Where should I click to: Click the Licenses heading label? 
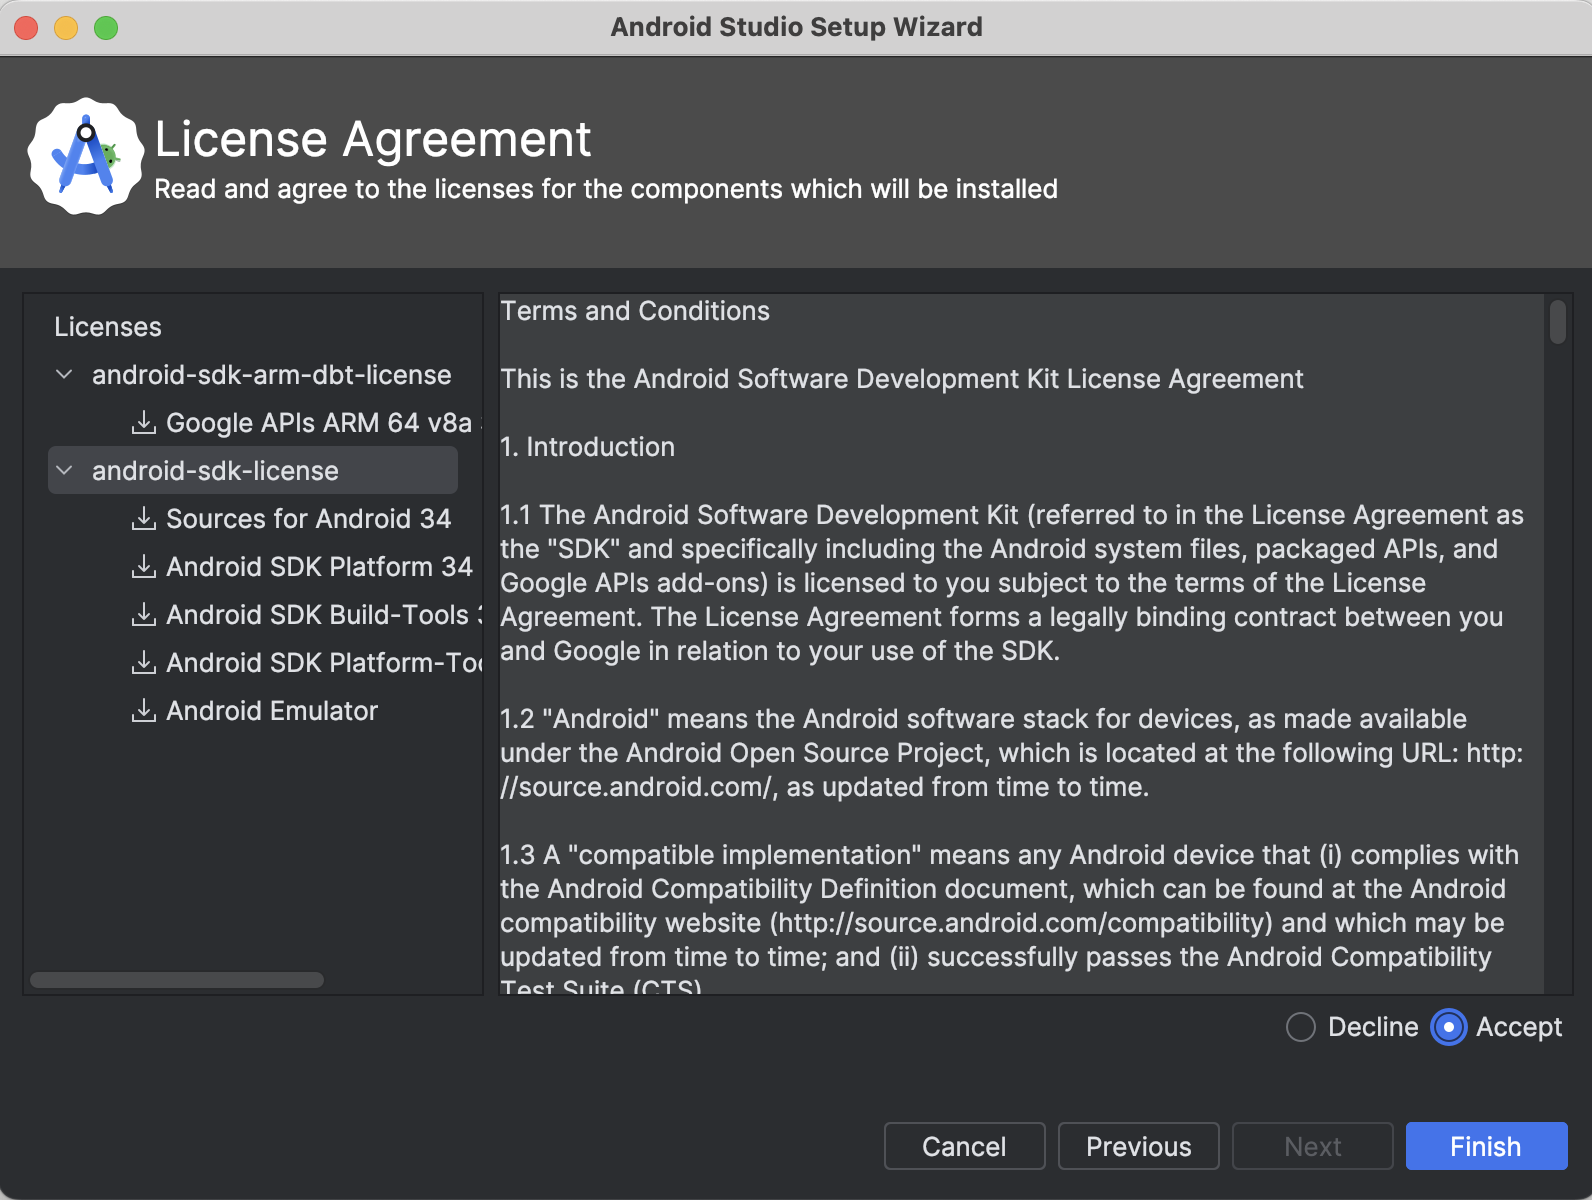(x=108, y=327)
